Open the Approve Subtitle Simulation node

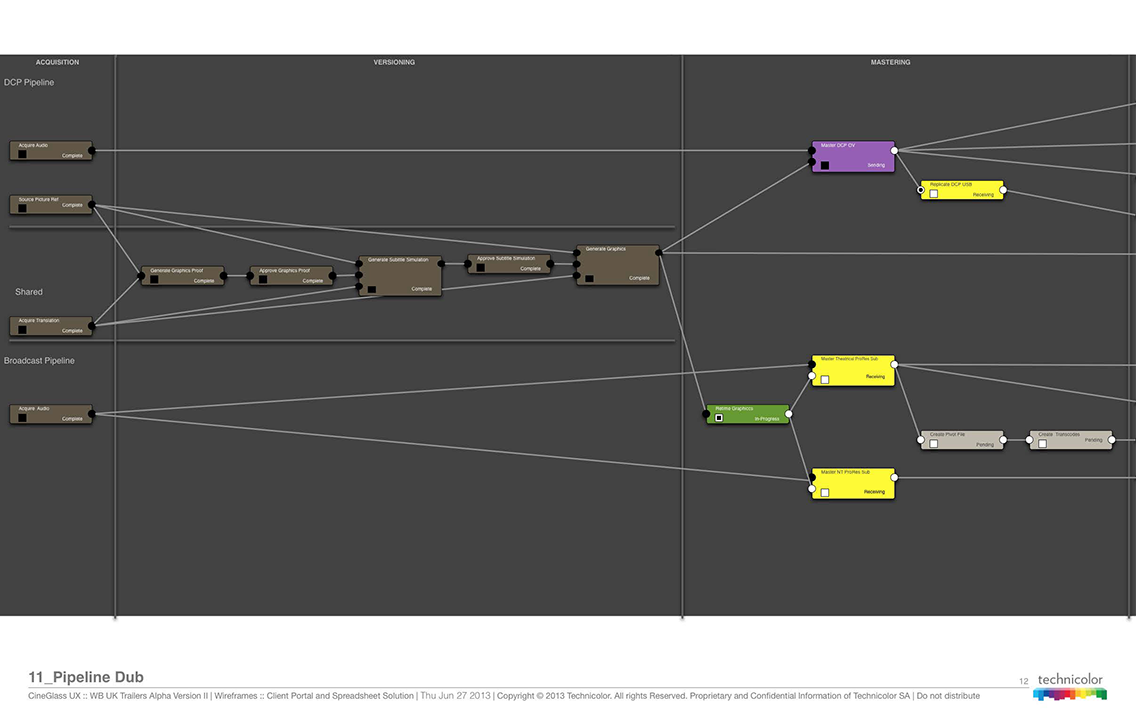(509, 264)
